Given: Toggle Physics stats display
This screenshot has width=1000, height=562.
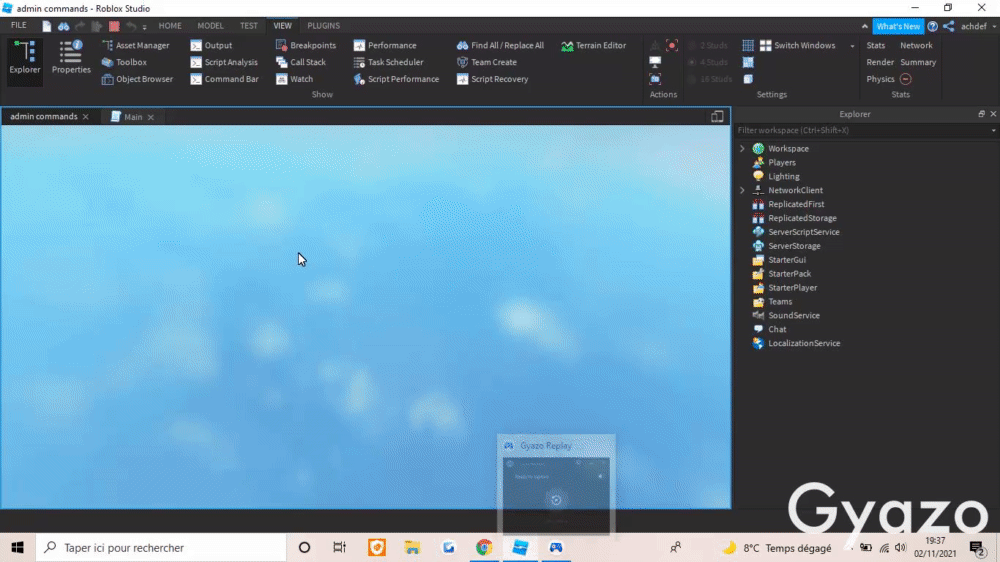Looking at the screenshot, I should coord(880,79).
